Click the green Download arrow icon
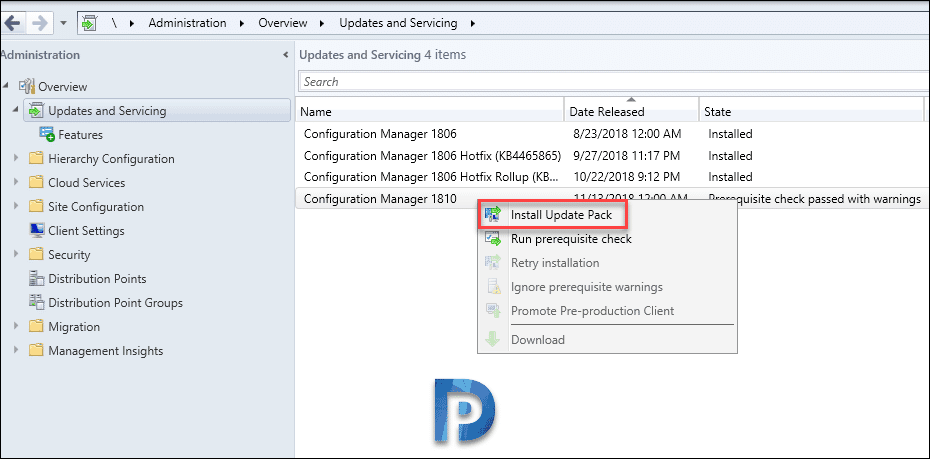Screen dimensions: 930x459 493,340
